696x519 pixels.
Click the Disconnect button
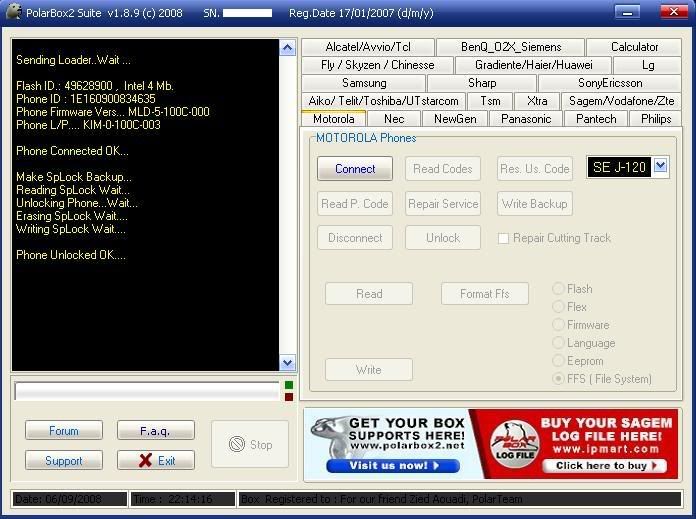355,238
